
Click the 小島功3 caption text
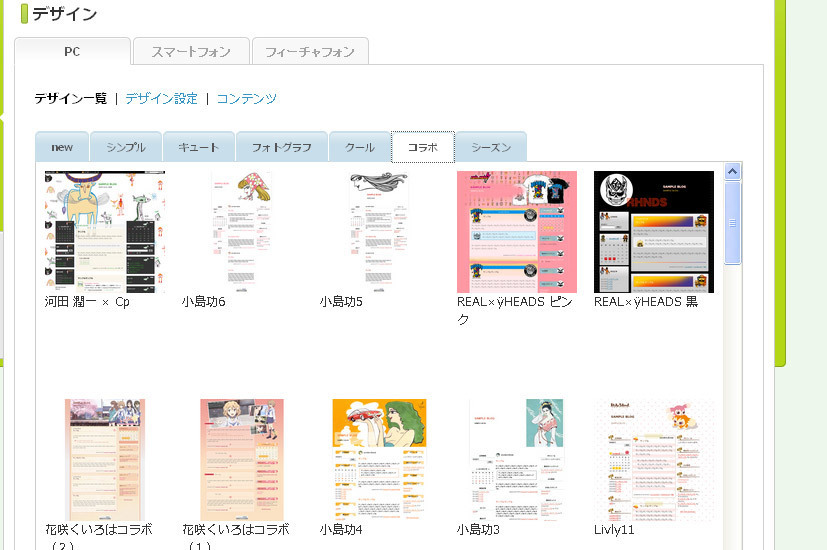click(478, 529)
